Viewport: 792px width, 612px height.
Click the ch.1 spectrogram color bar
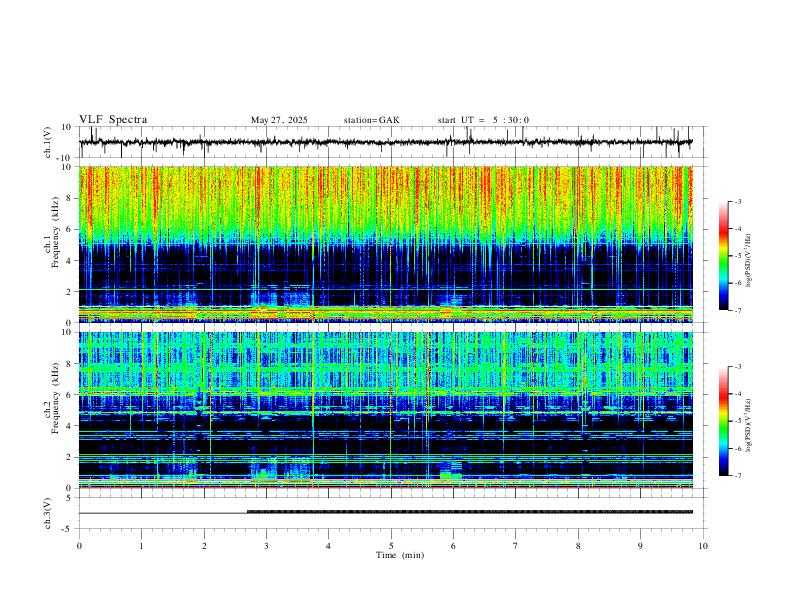point(723,256)
